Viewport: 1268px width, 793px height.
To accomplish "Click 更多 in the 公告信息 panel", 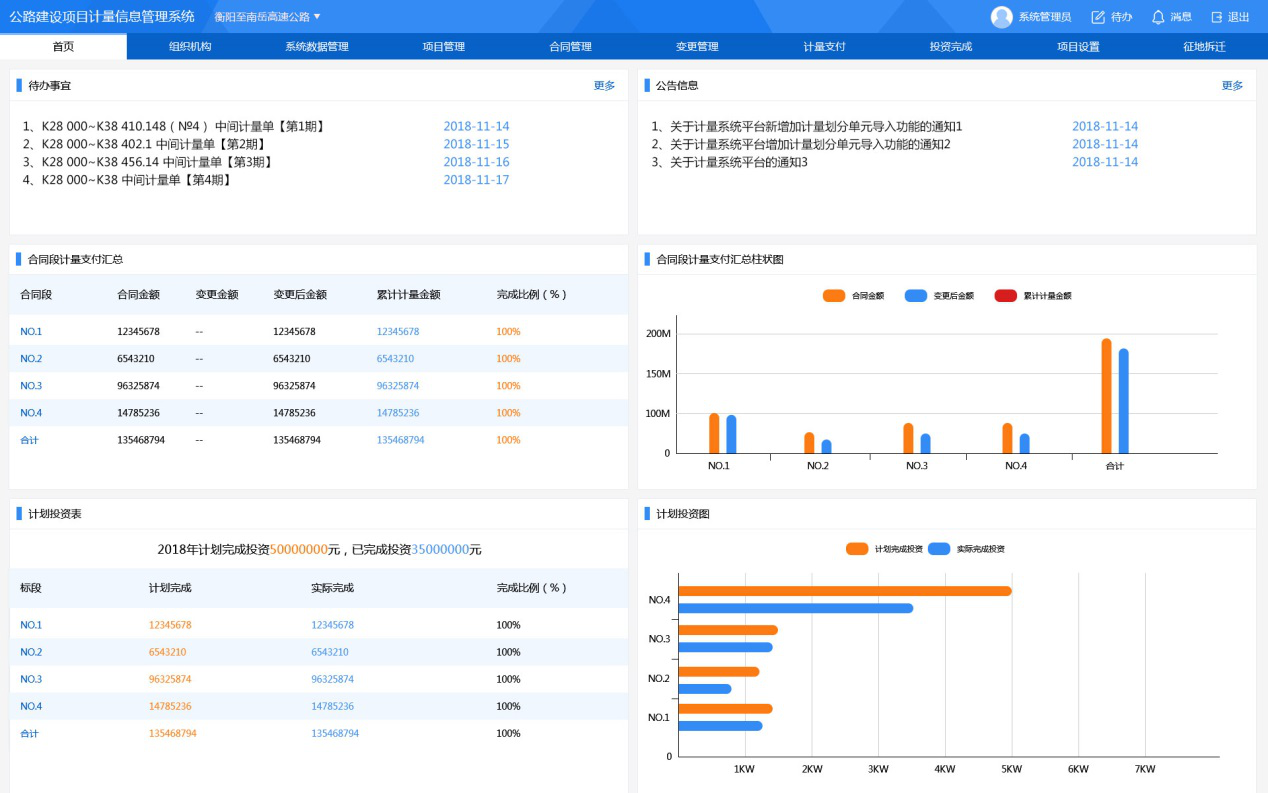I will 1232,86.
